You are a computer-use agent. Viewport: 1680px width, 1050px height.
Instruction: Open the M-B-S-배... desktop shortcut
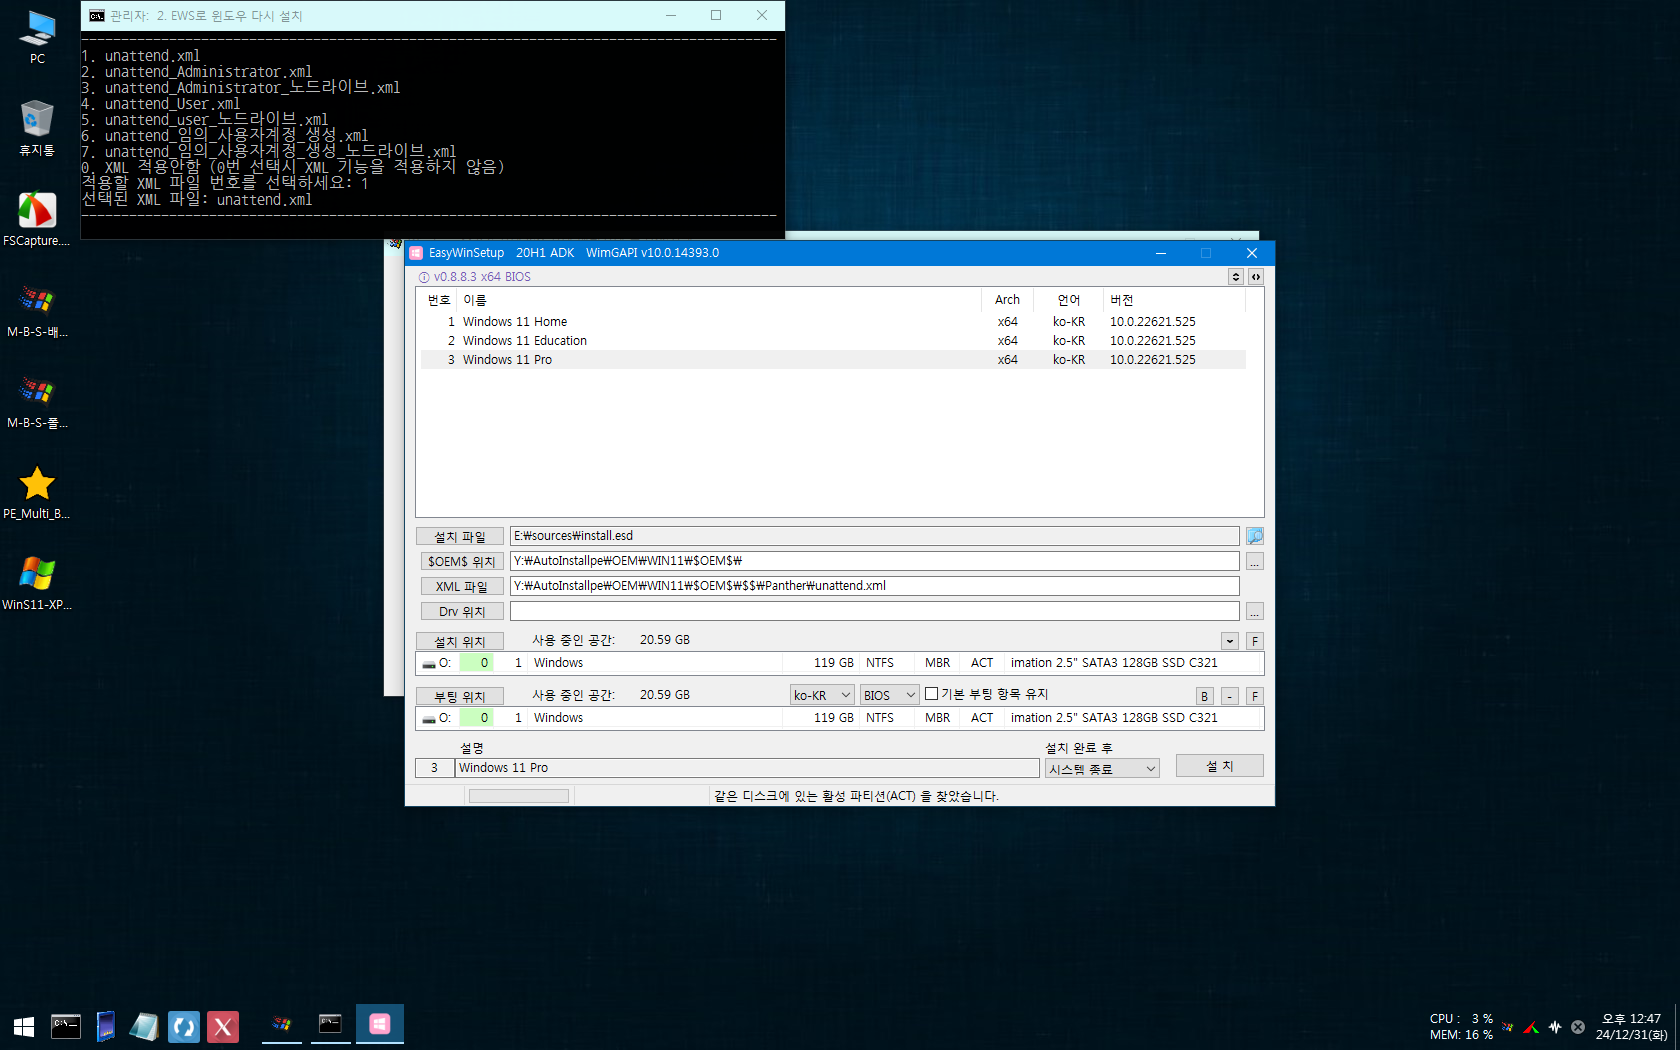[x=37, y=310]
